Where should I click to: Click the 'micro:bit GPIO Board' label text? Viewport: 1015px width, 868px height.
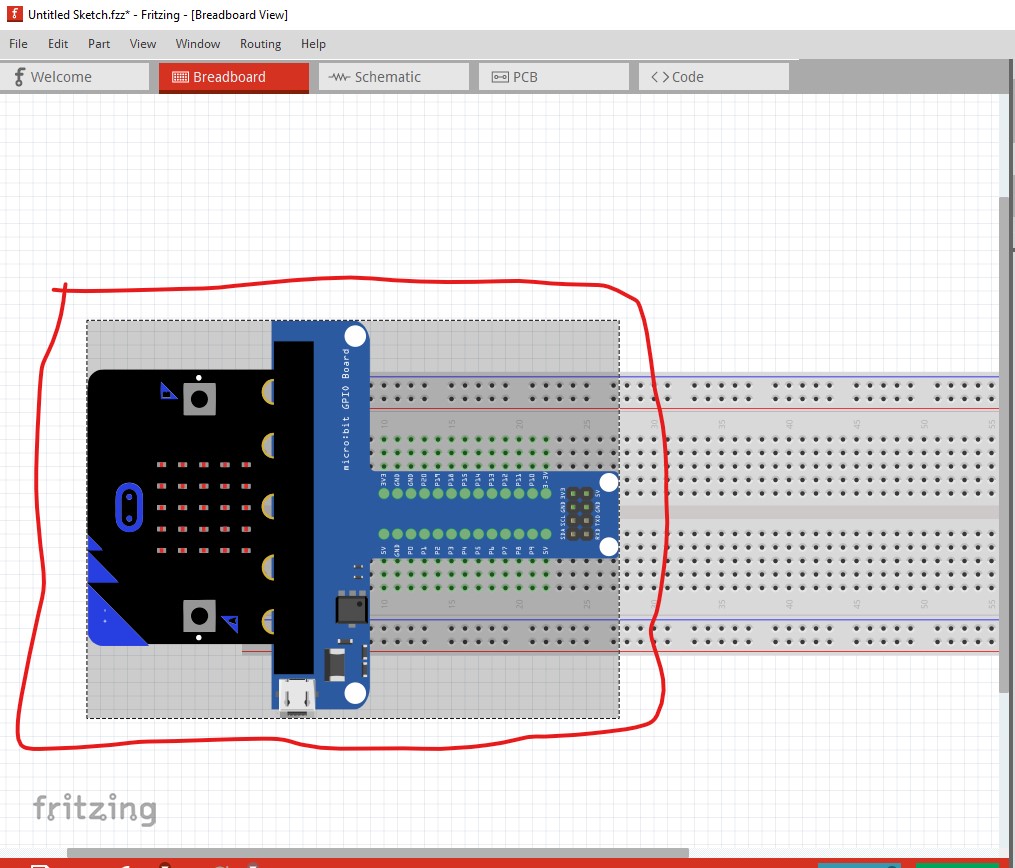click(x=346, y=409)
